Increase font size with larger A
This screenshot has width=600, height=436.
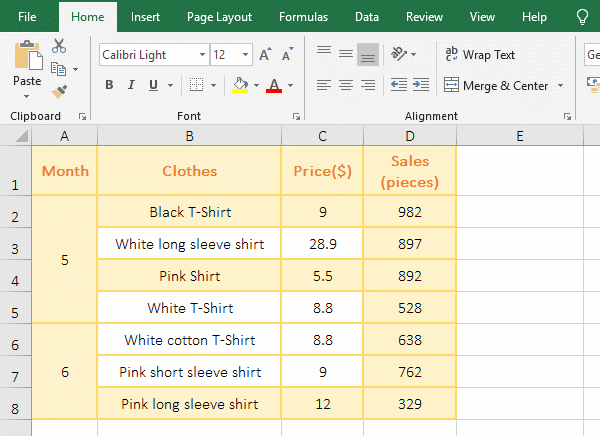[x=265, y=54]
